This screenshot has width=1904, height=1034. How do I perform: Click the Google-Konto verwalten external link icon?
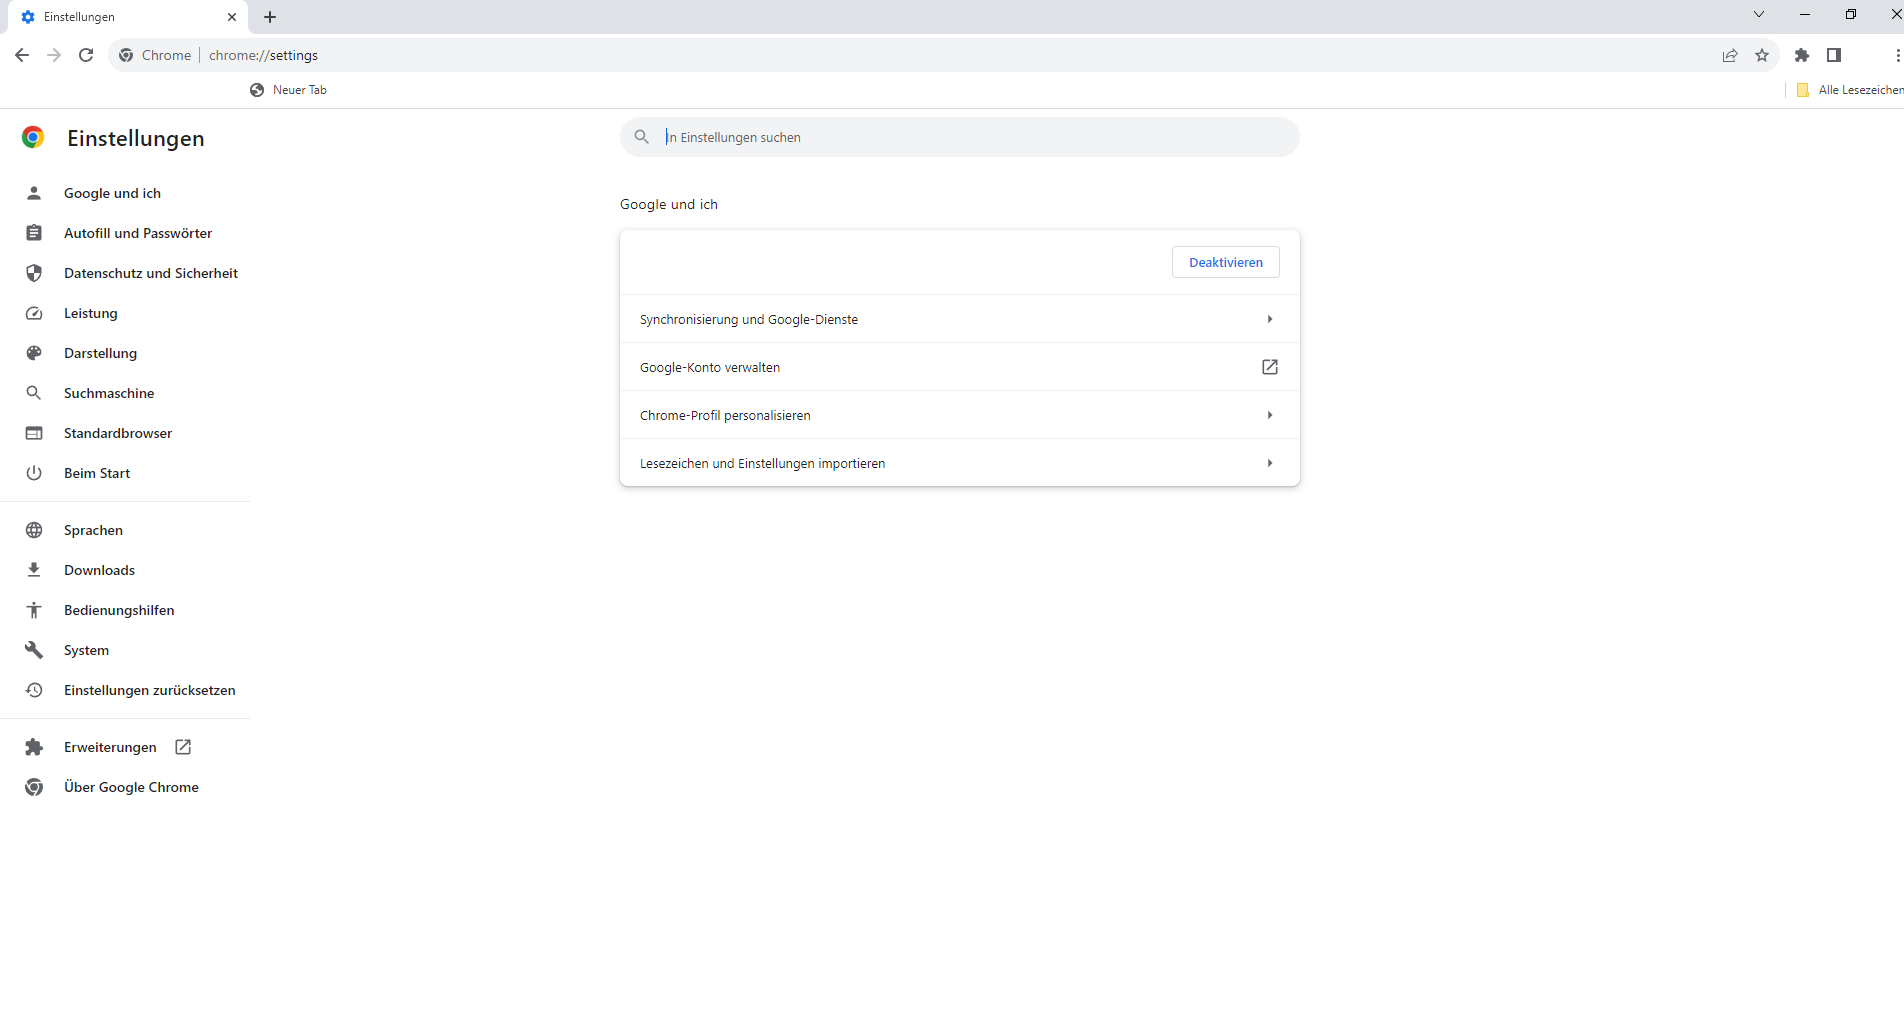click(1270, 367)
